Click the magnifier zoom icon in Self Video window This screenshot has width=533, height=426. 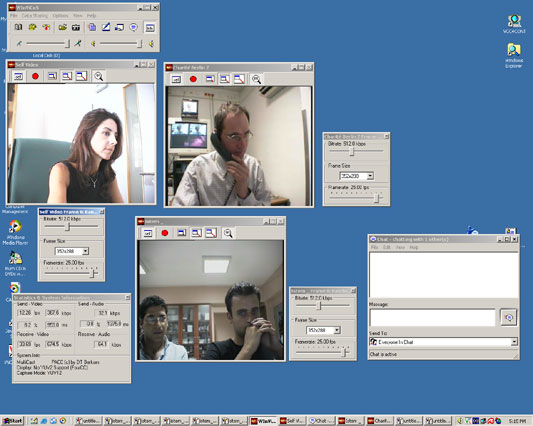[x=99, y=76]
